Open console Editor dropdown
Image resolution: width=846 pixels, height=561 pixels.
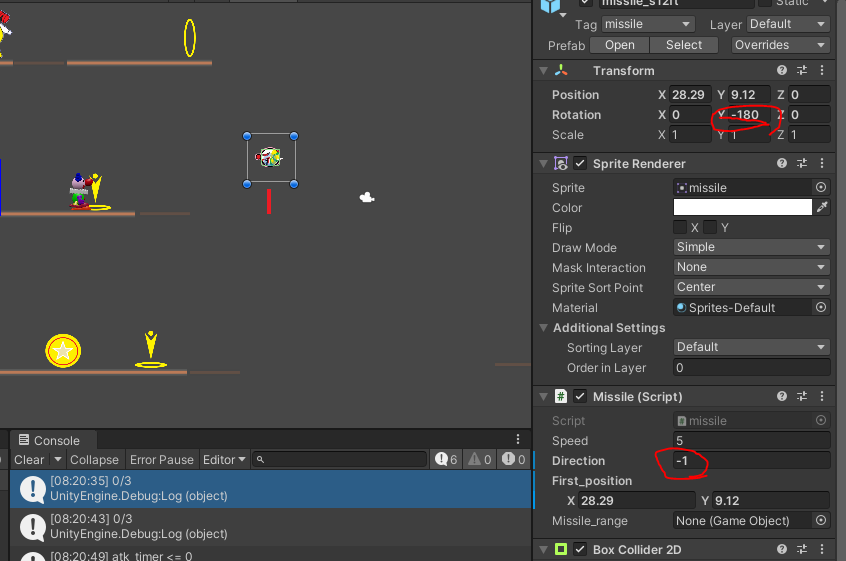[x=224, y=460]
